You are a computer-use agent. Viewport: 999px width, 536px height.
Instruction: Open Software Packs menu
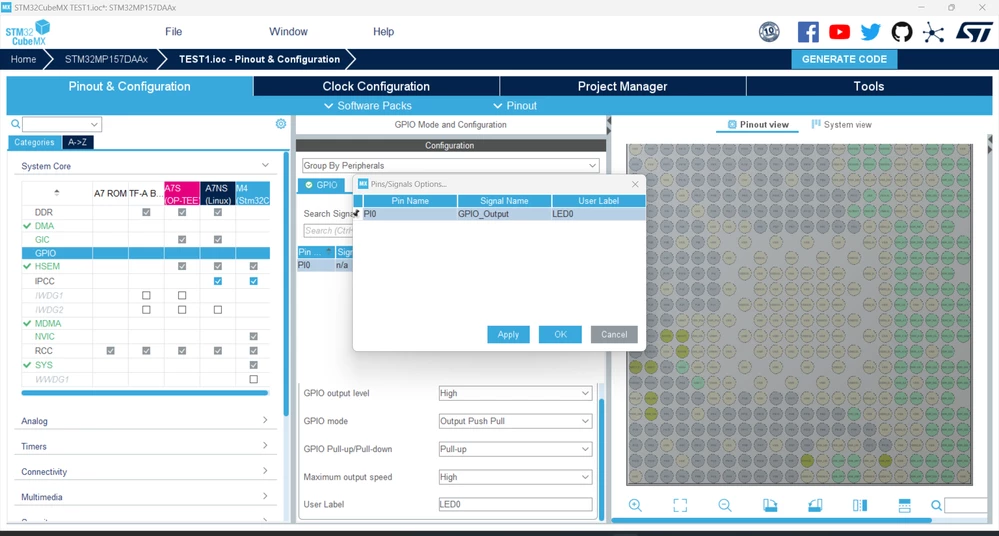pyautogui.click(x=368, y=106)
